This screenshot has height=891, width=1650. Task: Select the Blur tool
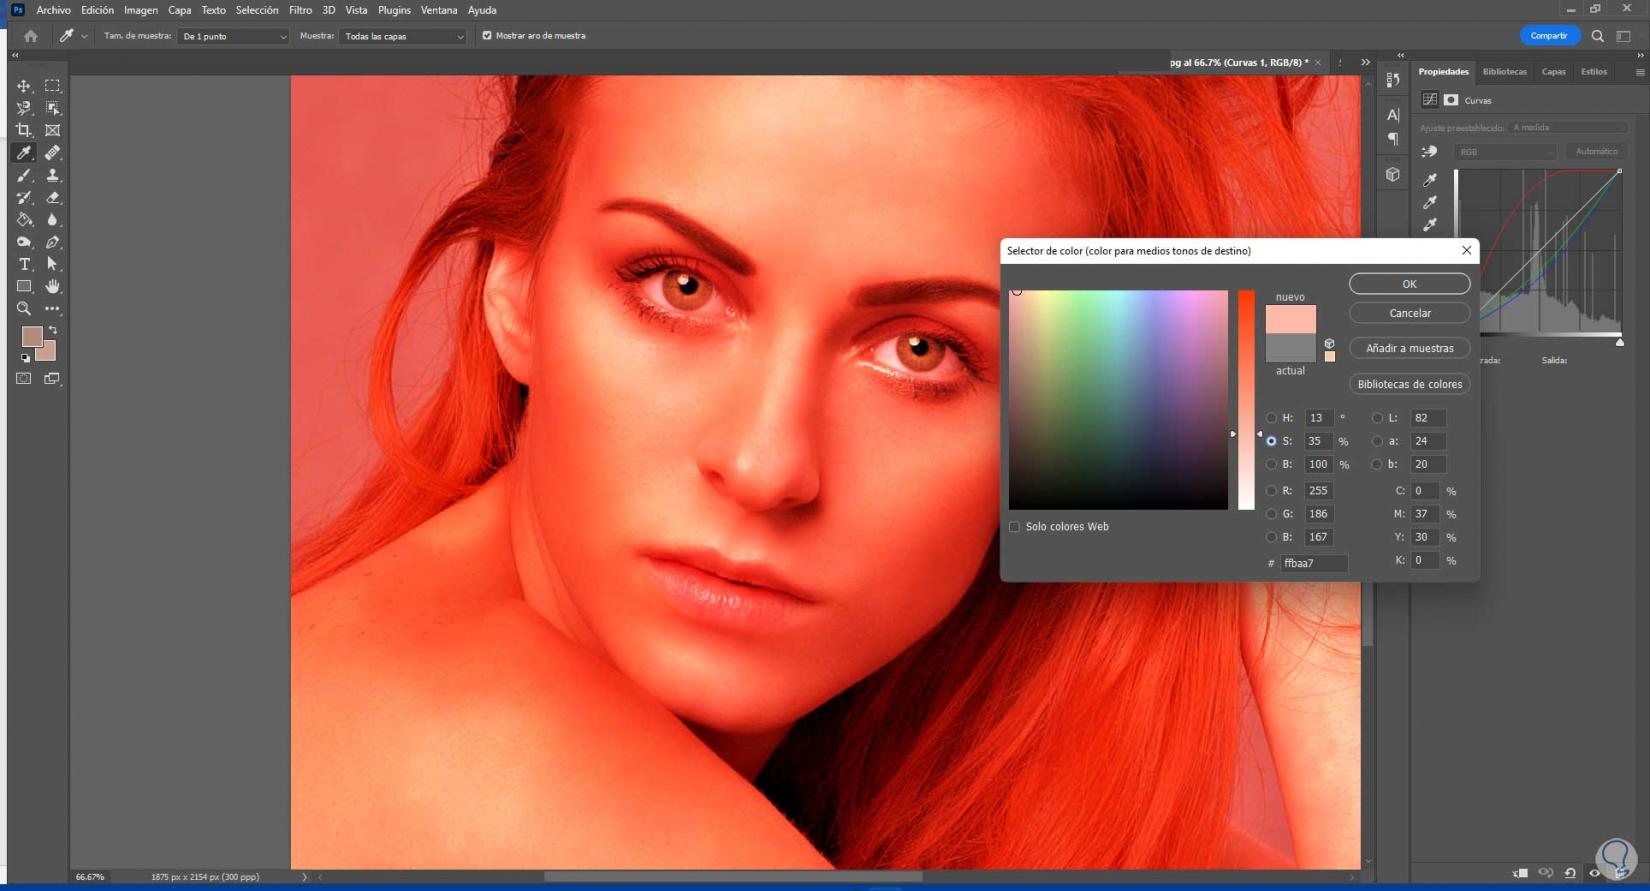(x=52, y=220)
